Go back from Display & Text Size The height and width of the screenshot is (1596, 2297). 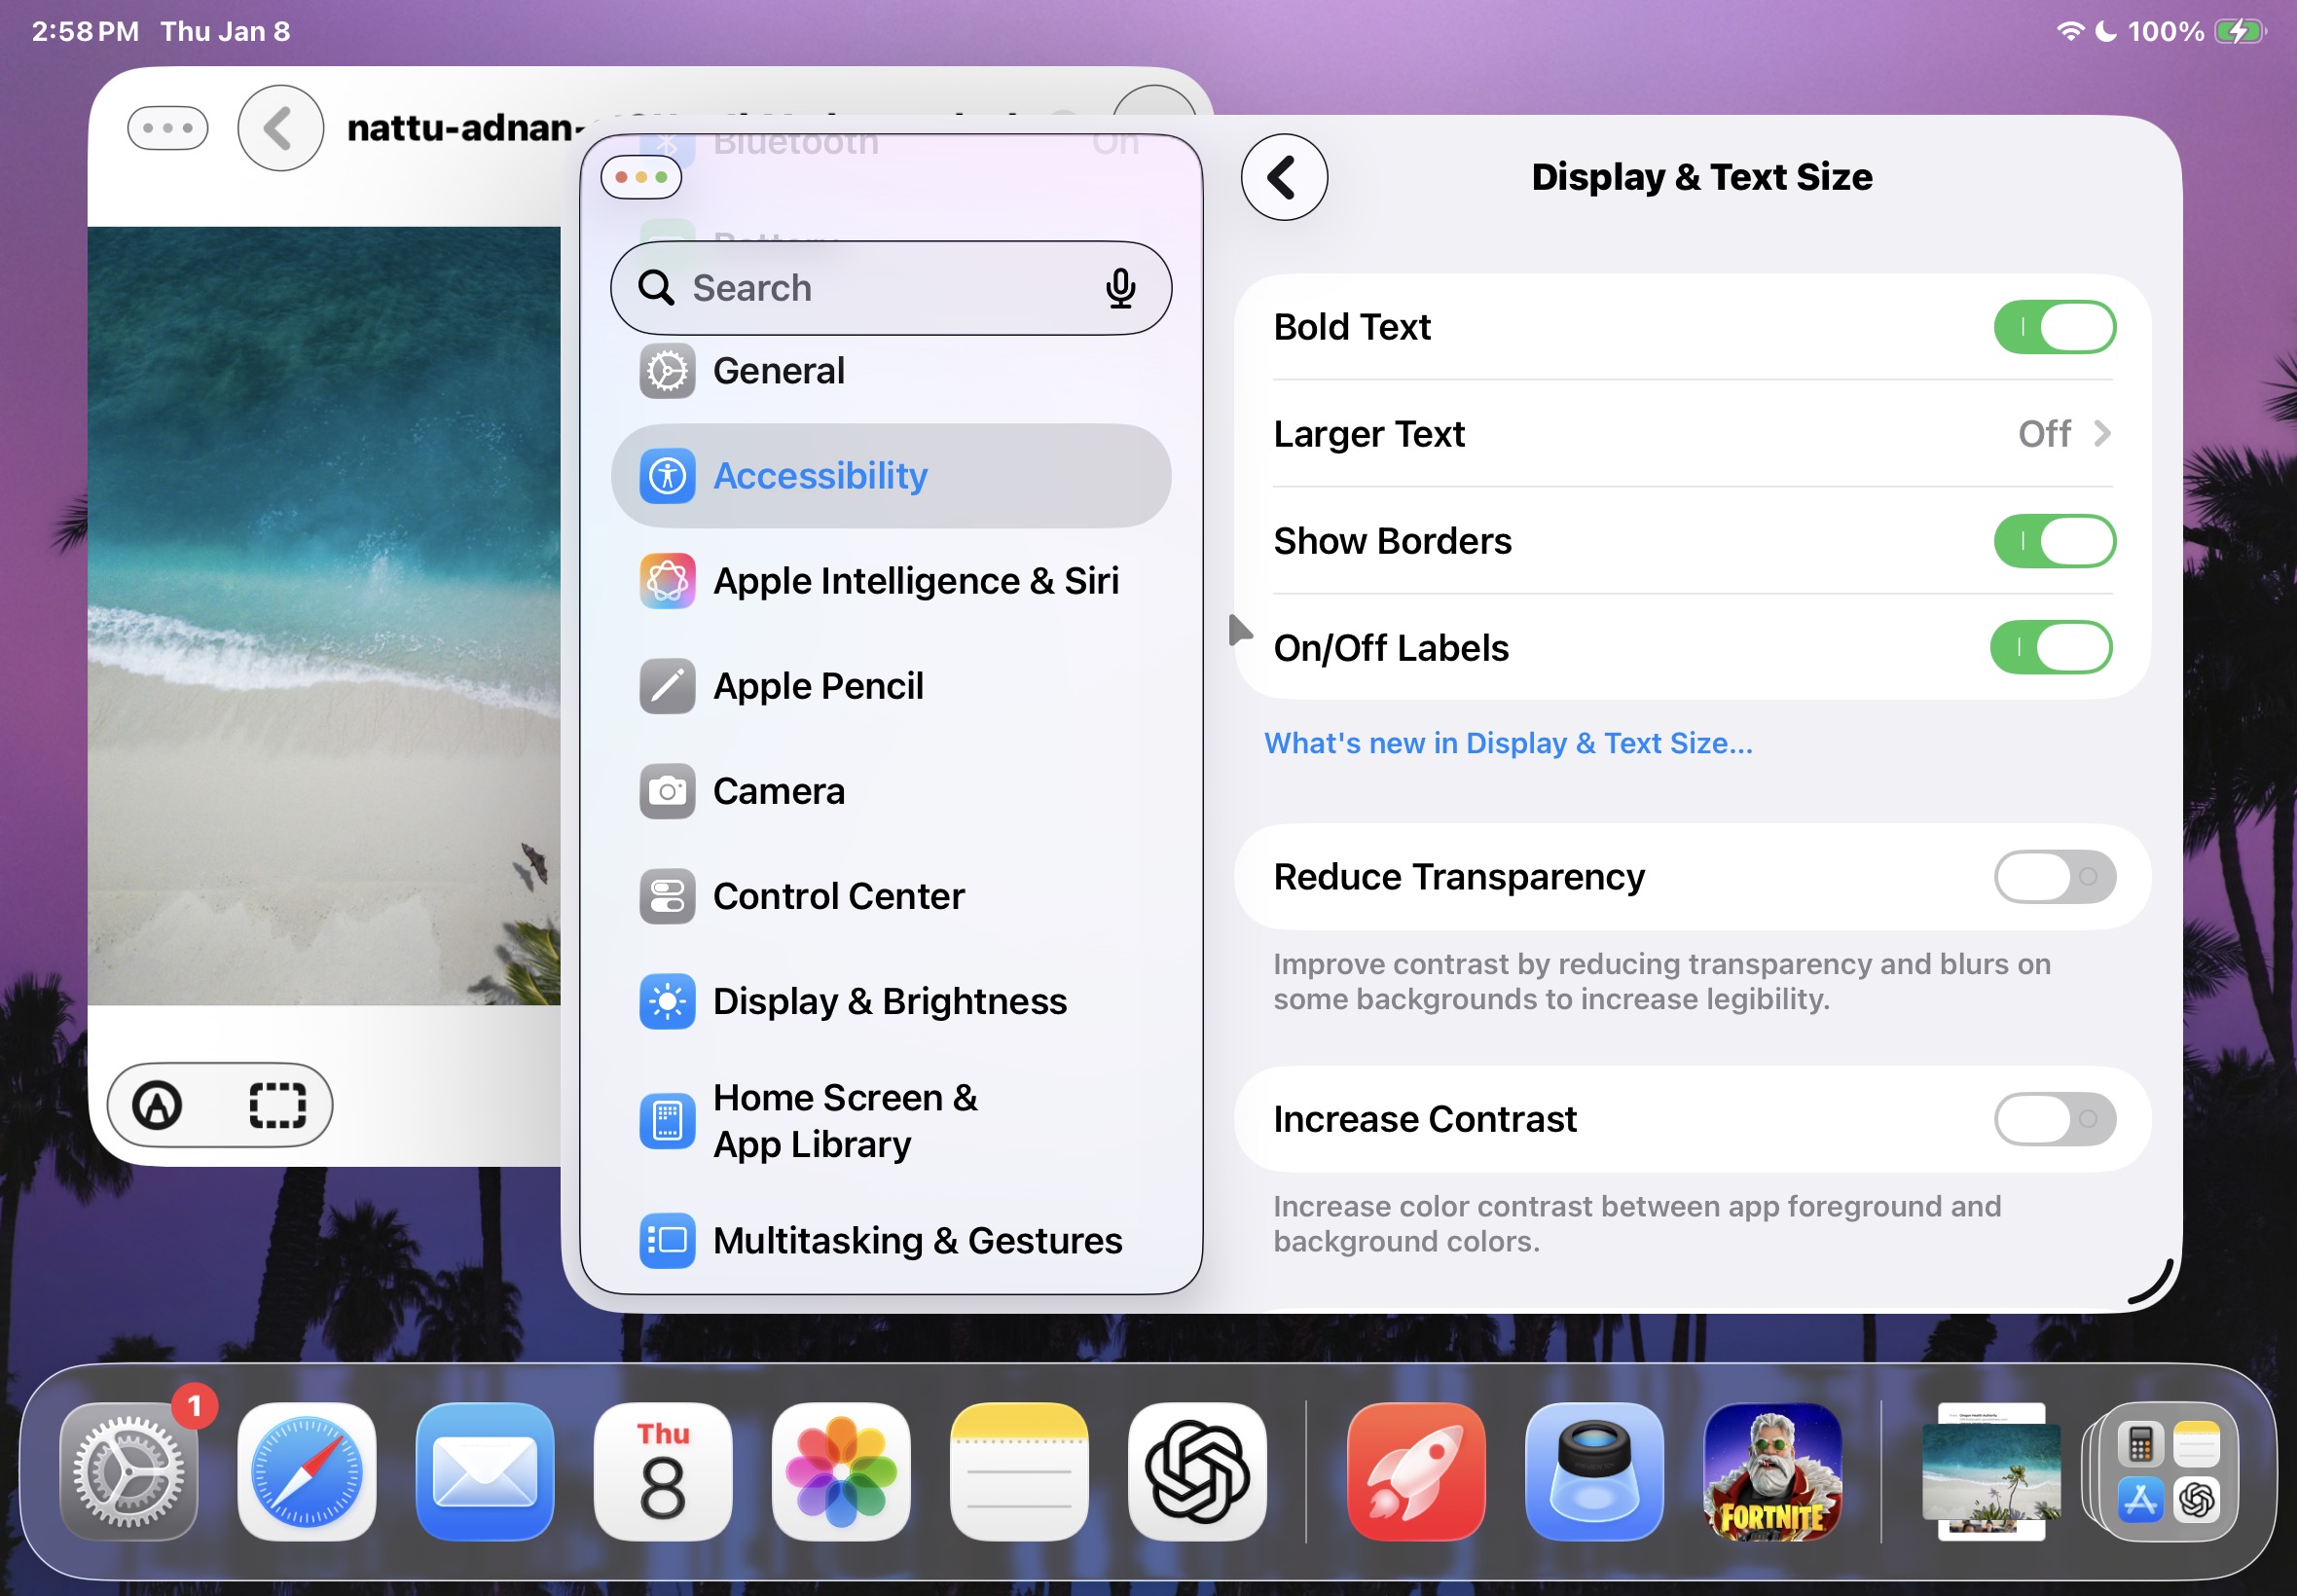point(1283,178)
